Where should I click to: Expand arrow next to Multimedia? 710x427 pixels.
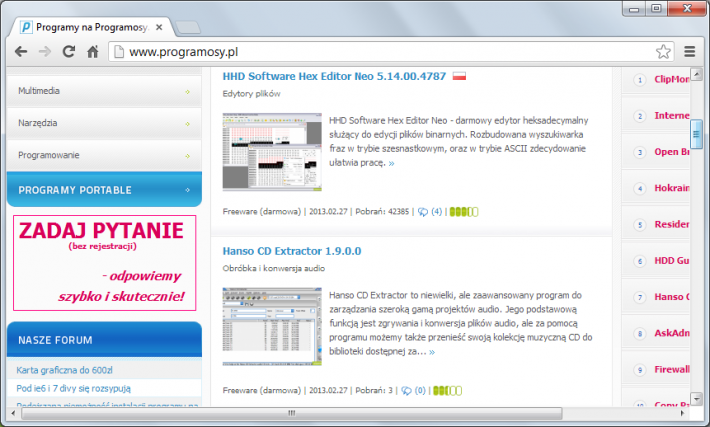pos(187,92)
